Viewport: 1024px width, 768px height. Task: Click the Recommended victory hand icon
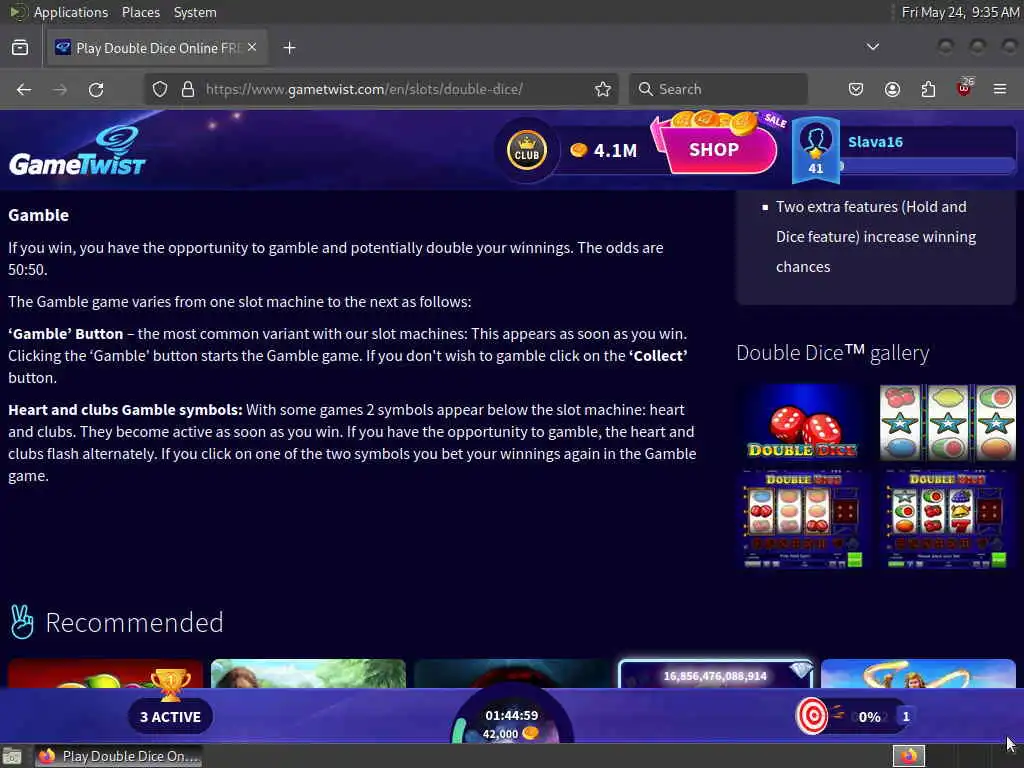(22, 622)
